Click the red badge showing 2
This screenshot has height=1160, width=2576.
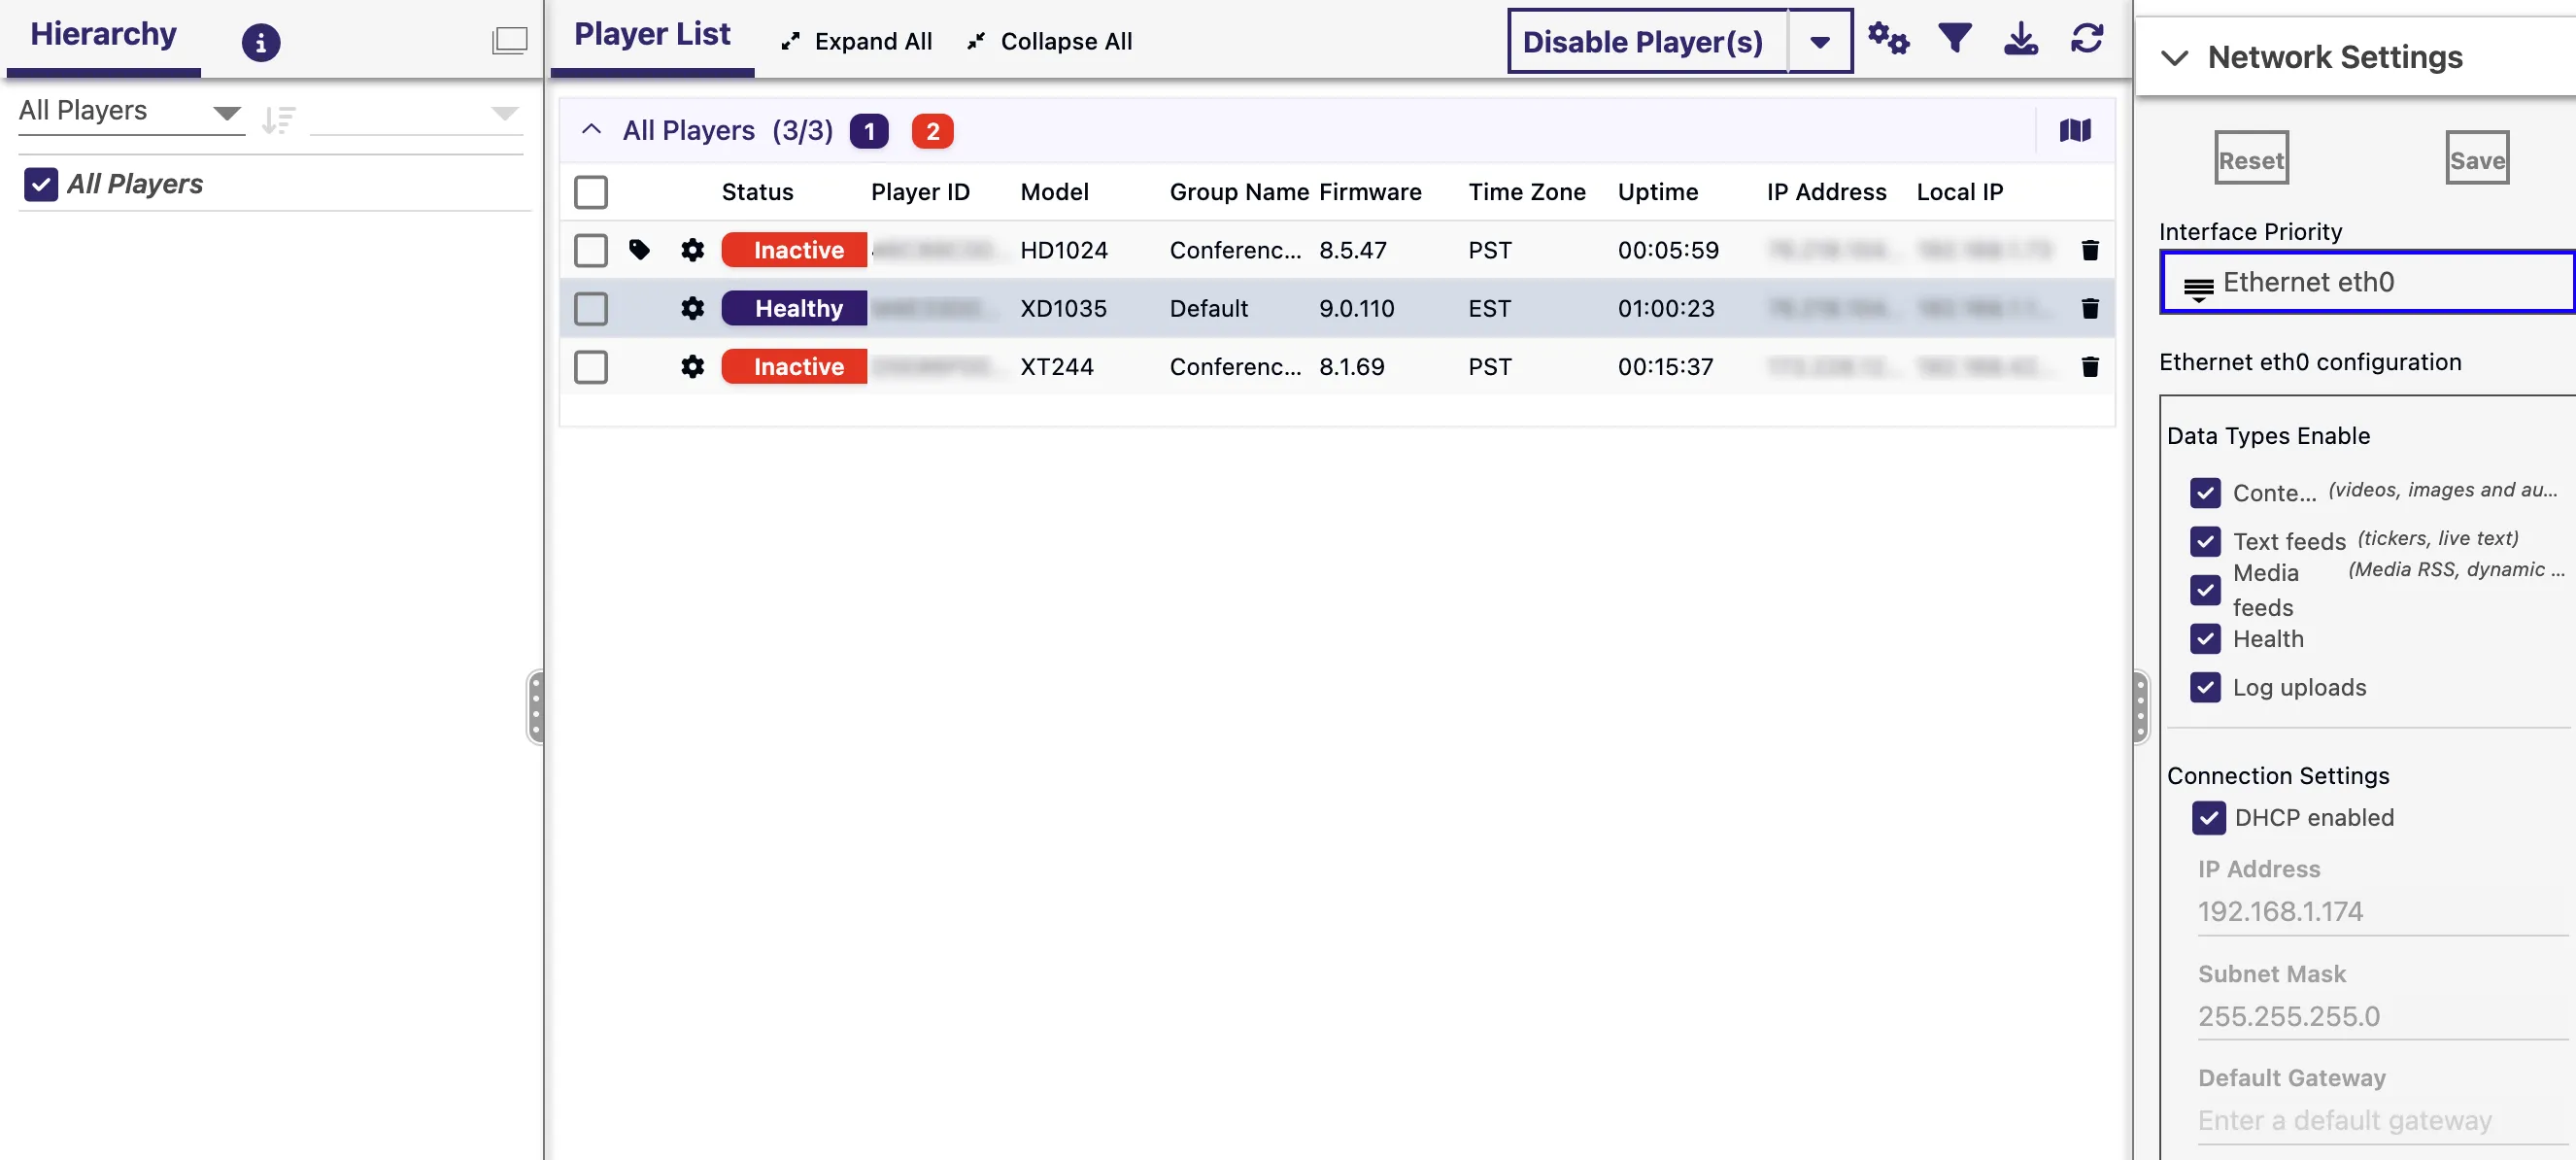932,131
